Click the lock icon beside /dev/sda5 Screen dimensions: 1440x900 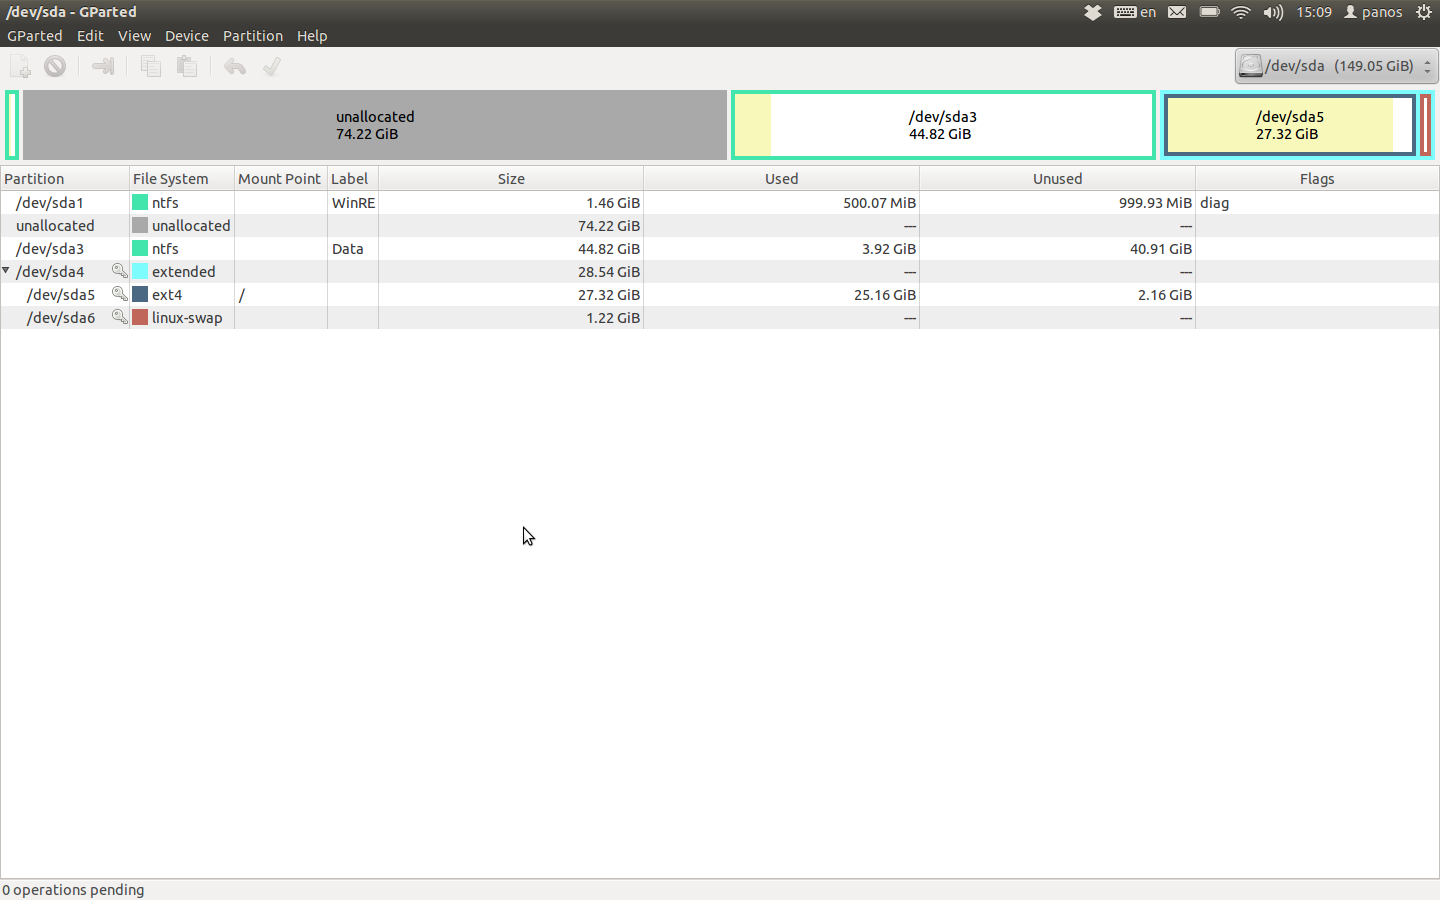(x=119, y=294)
